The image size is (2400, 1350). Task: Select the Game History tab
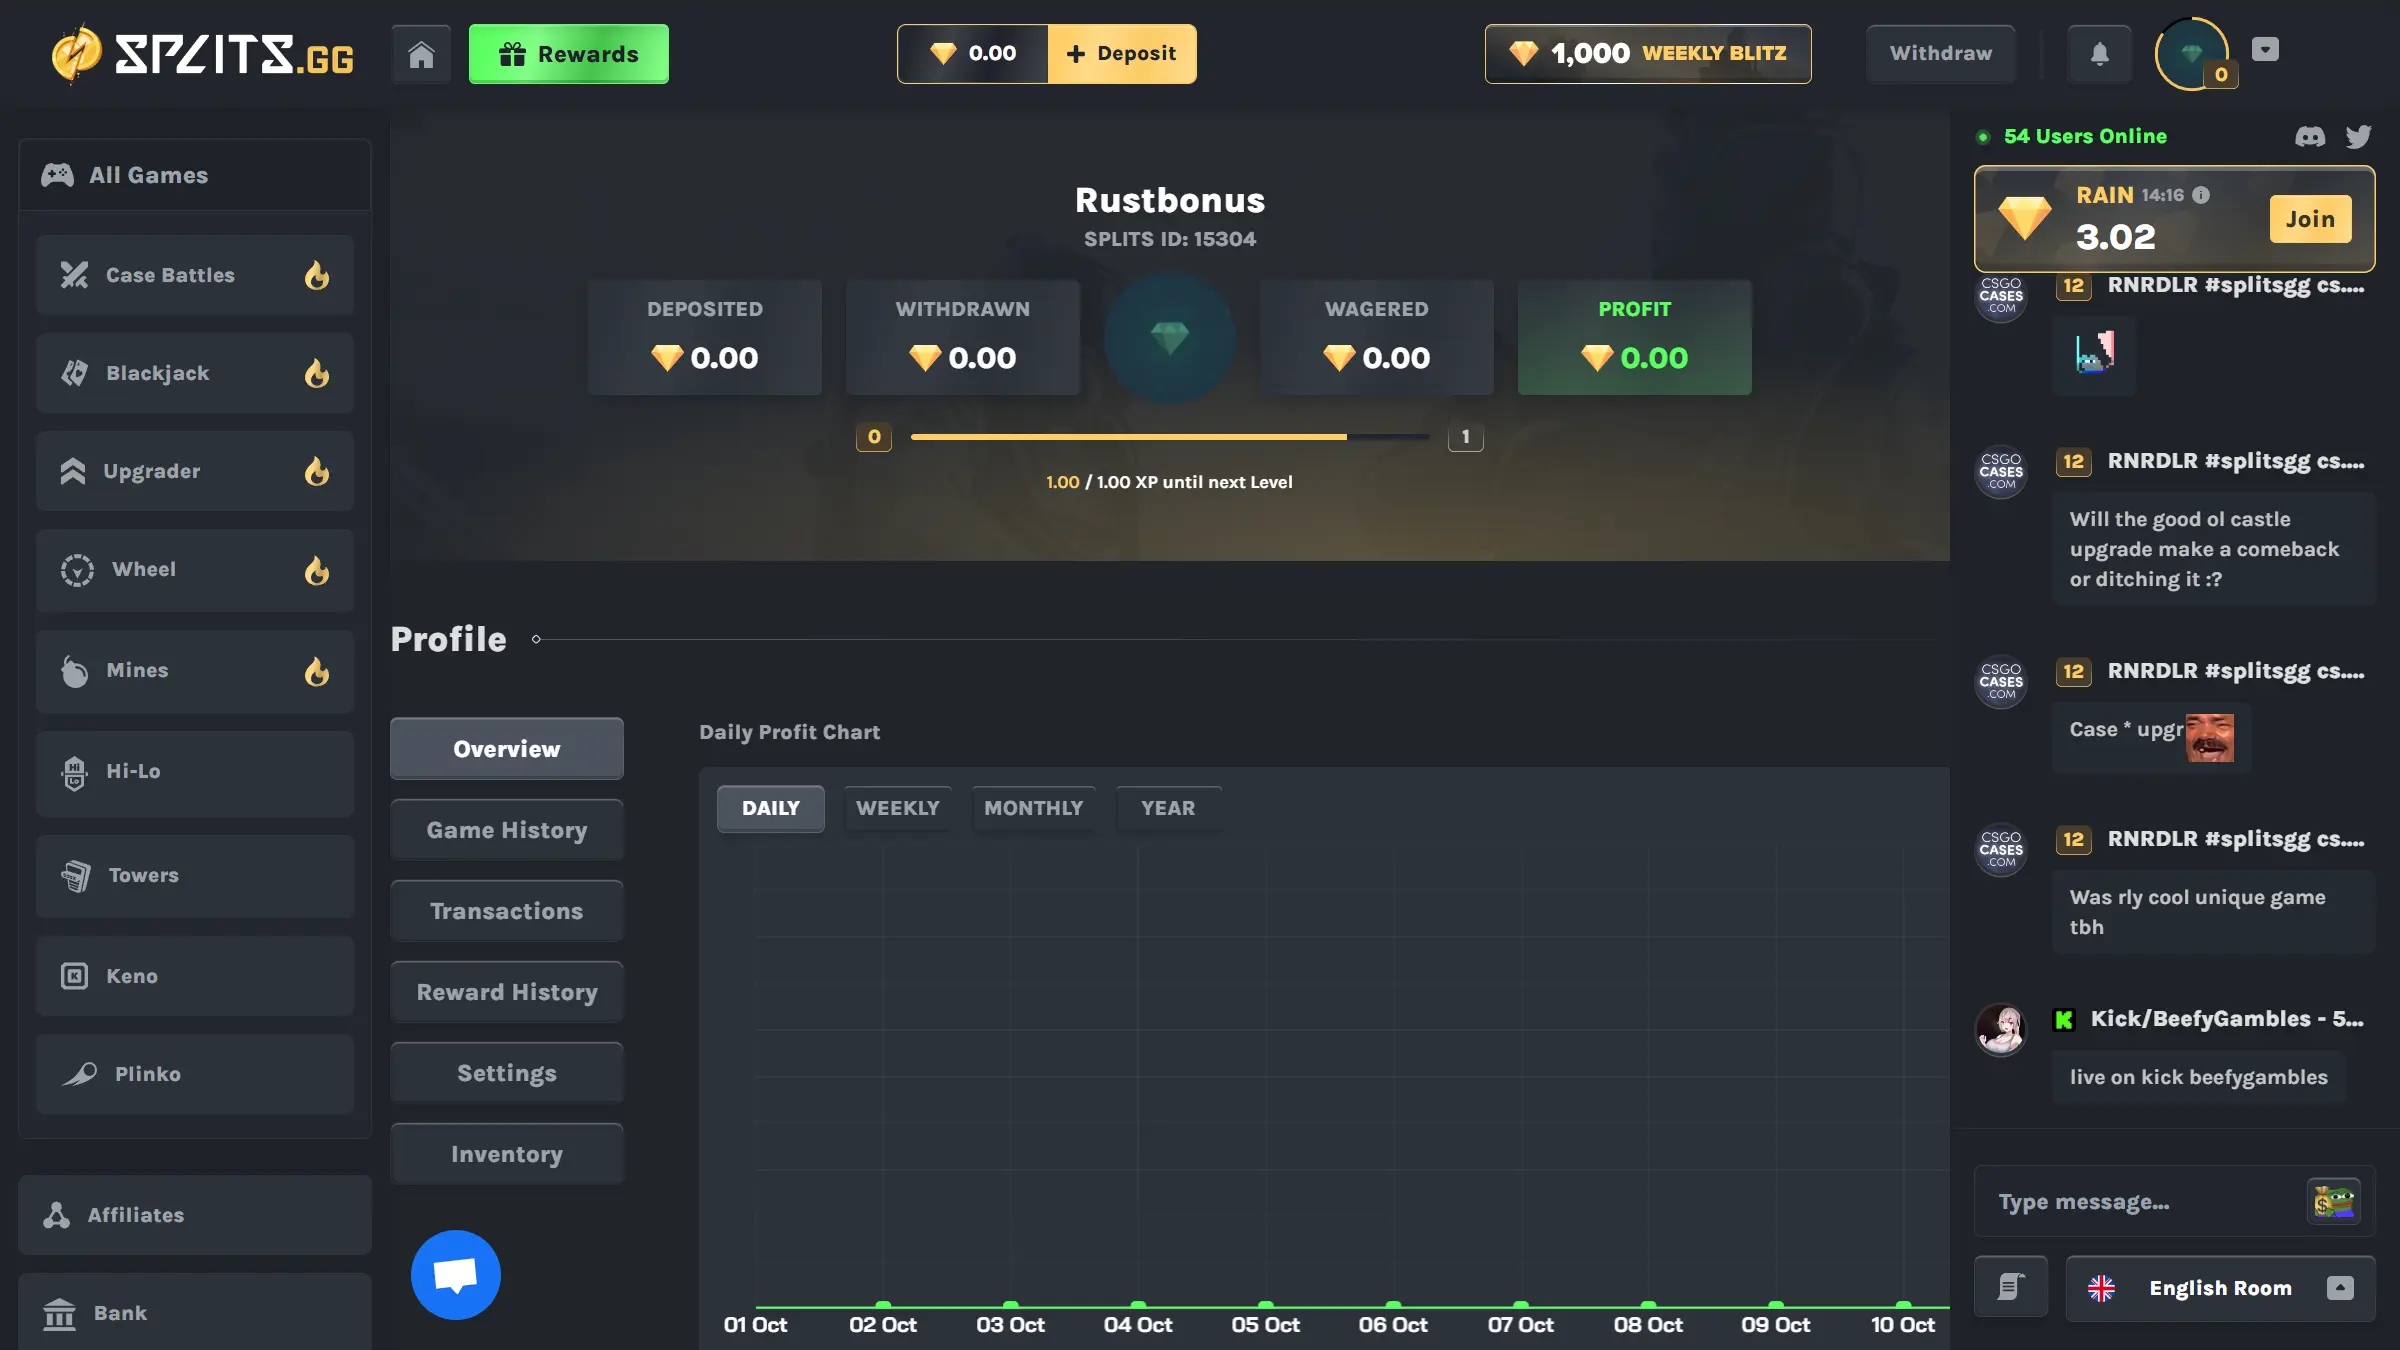[x=507, y=830]
